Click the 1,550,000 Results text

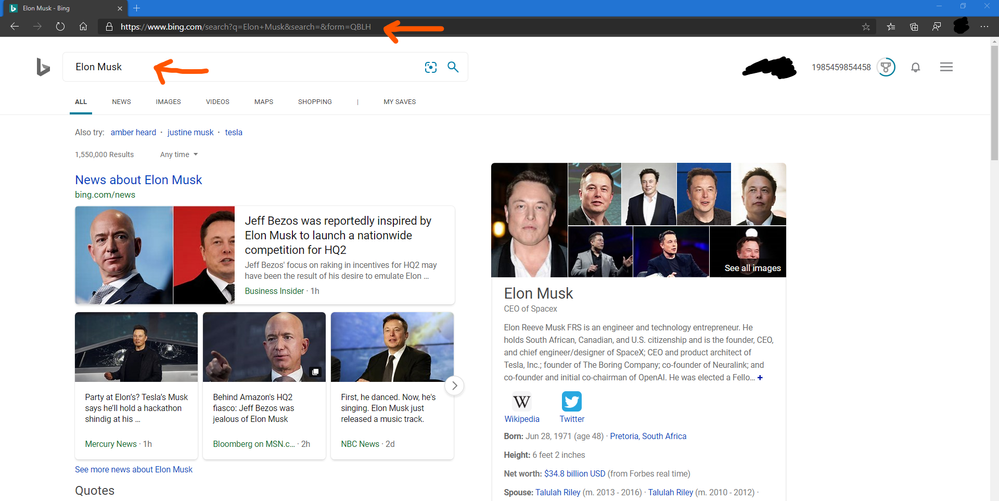(104, 154)
